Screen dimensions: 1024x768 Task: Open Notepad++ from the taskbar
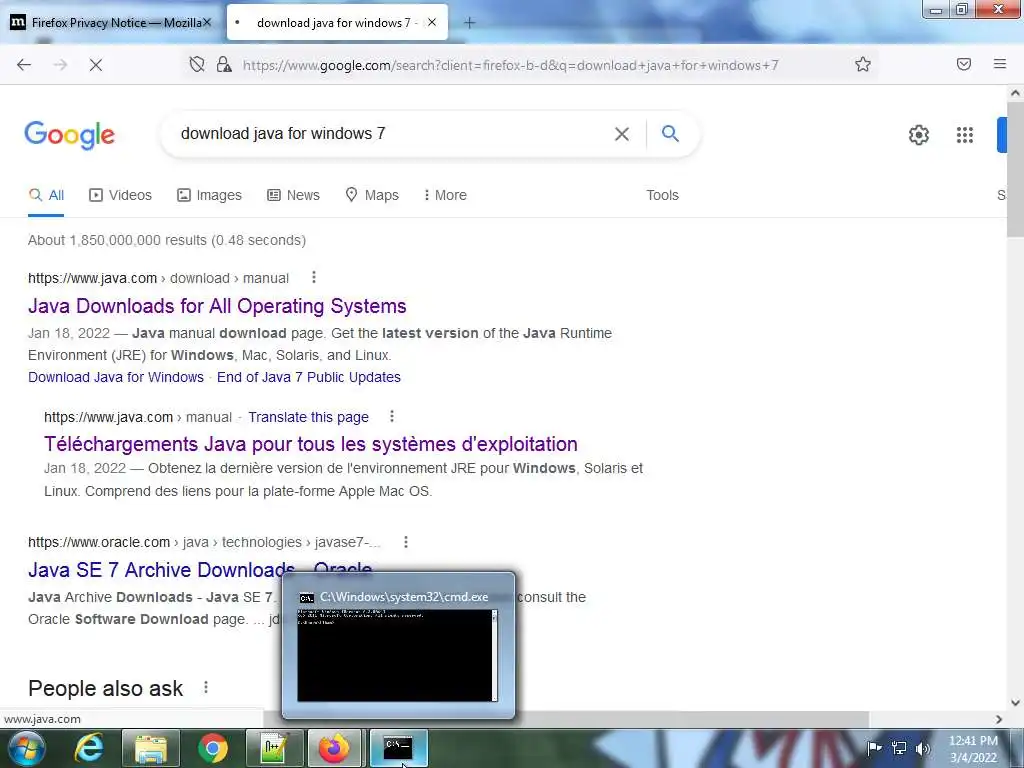[x=274, y=748]
